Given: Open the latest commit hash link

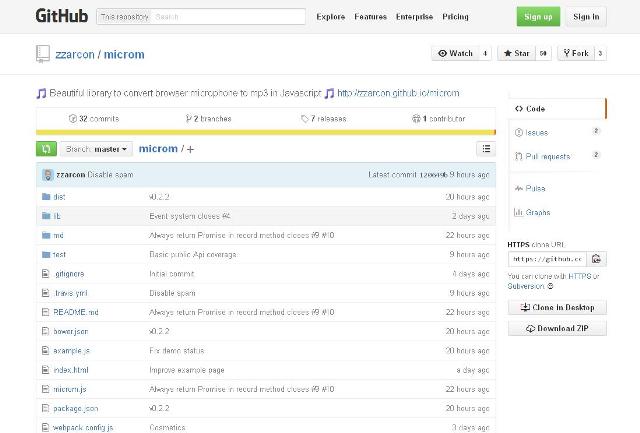Looking at the screenshot, I should click(x=434, y=175).
